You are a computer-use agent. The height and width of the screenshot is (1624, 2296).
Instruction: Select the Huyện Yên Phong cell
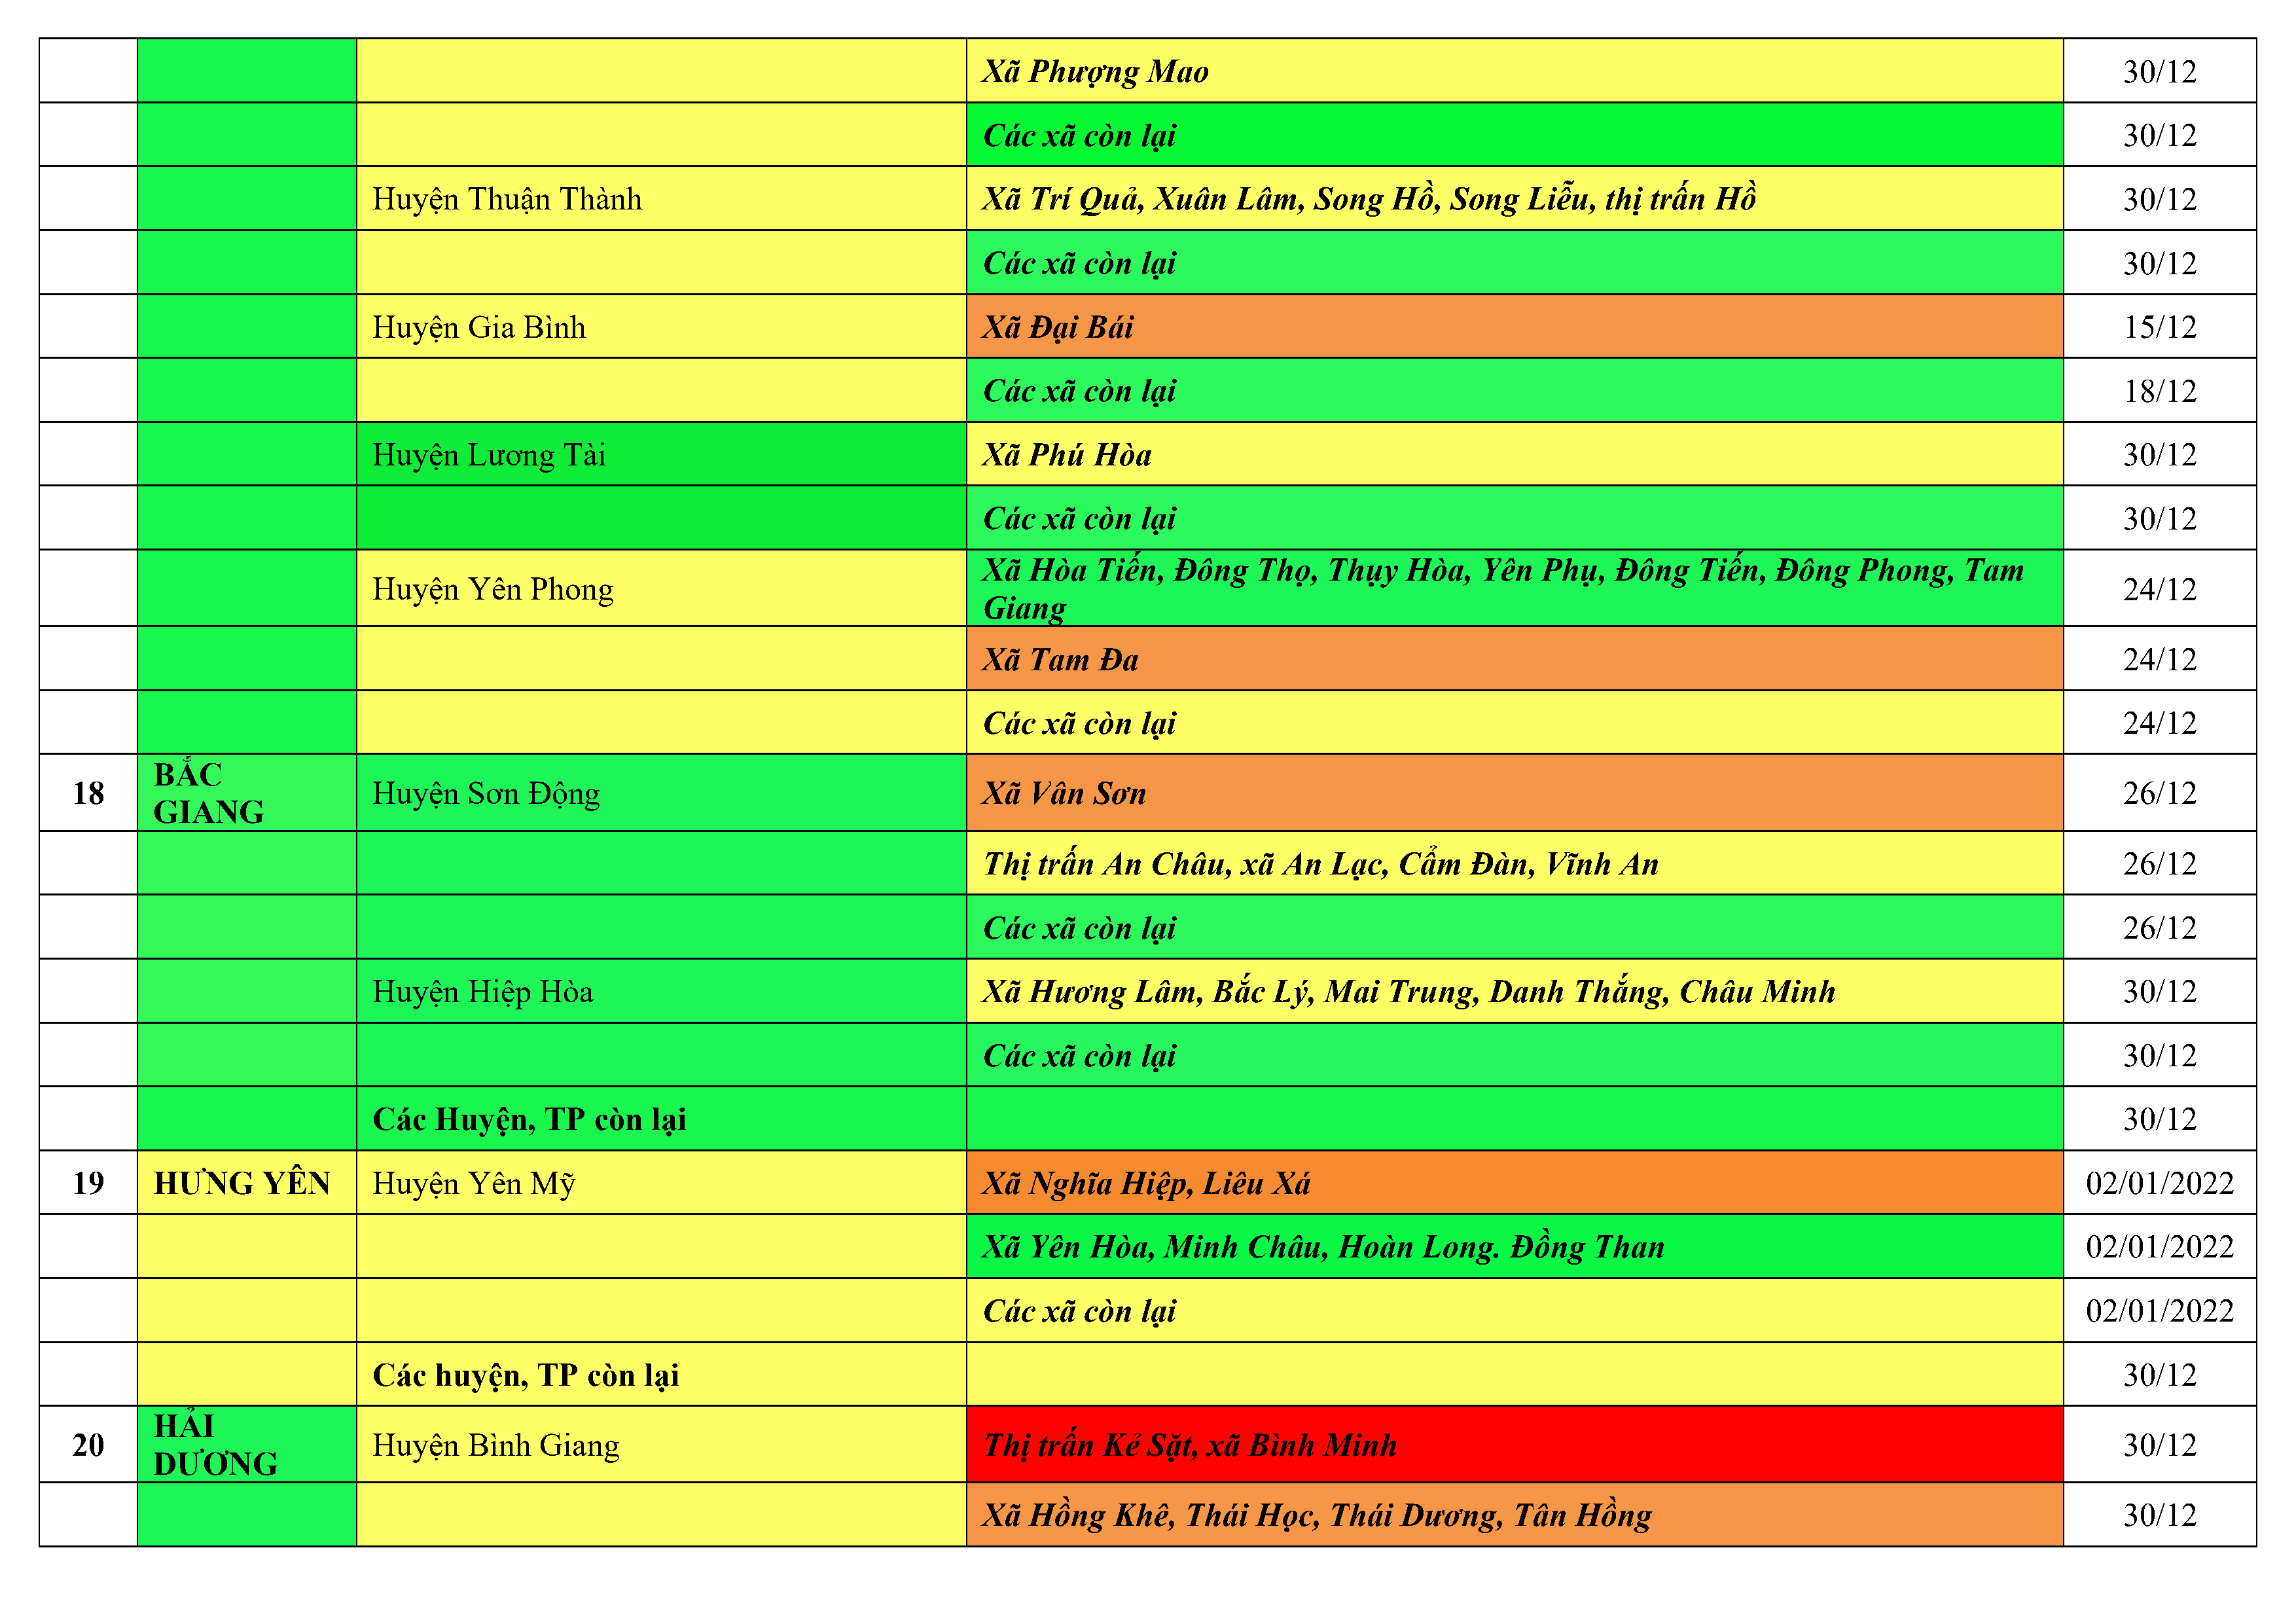tap(660, 589)
